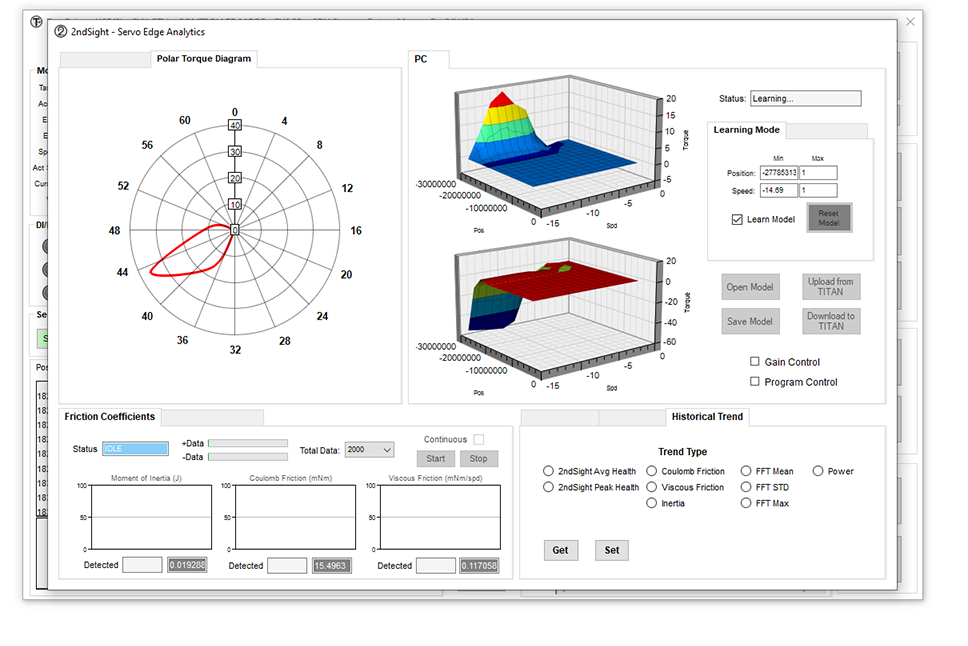Click the Reset Model button
Screen dimensions: 968x646
(829, 218)
